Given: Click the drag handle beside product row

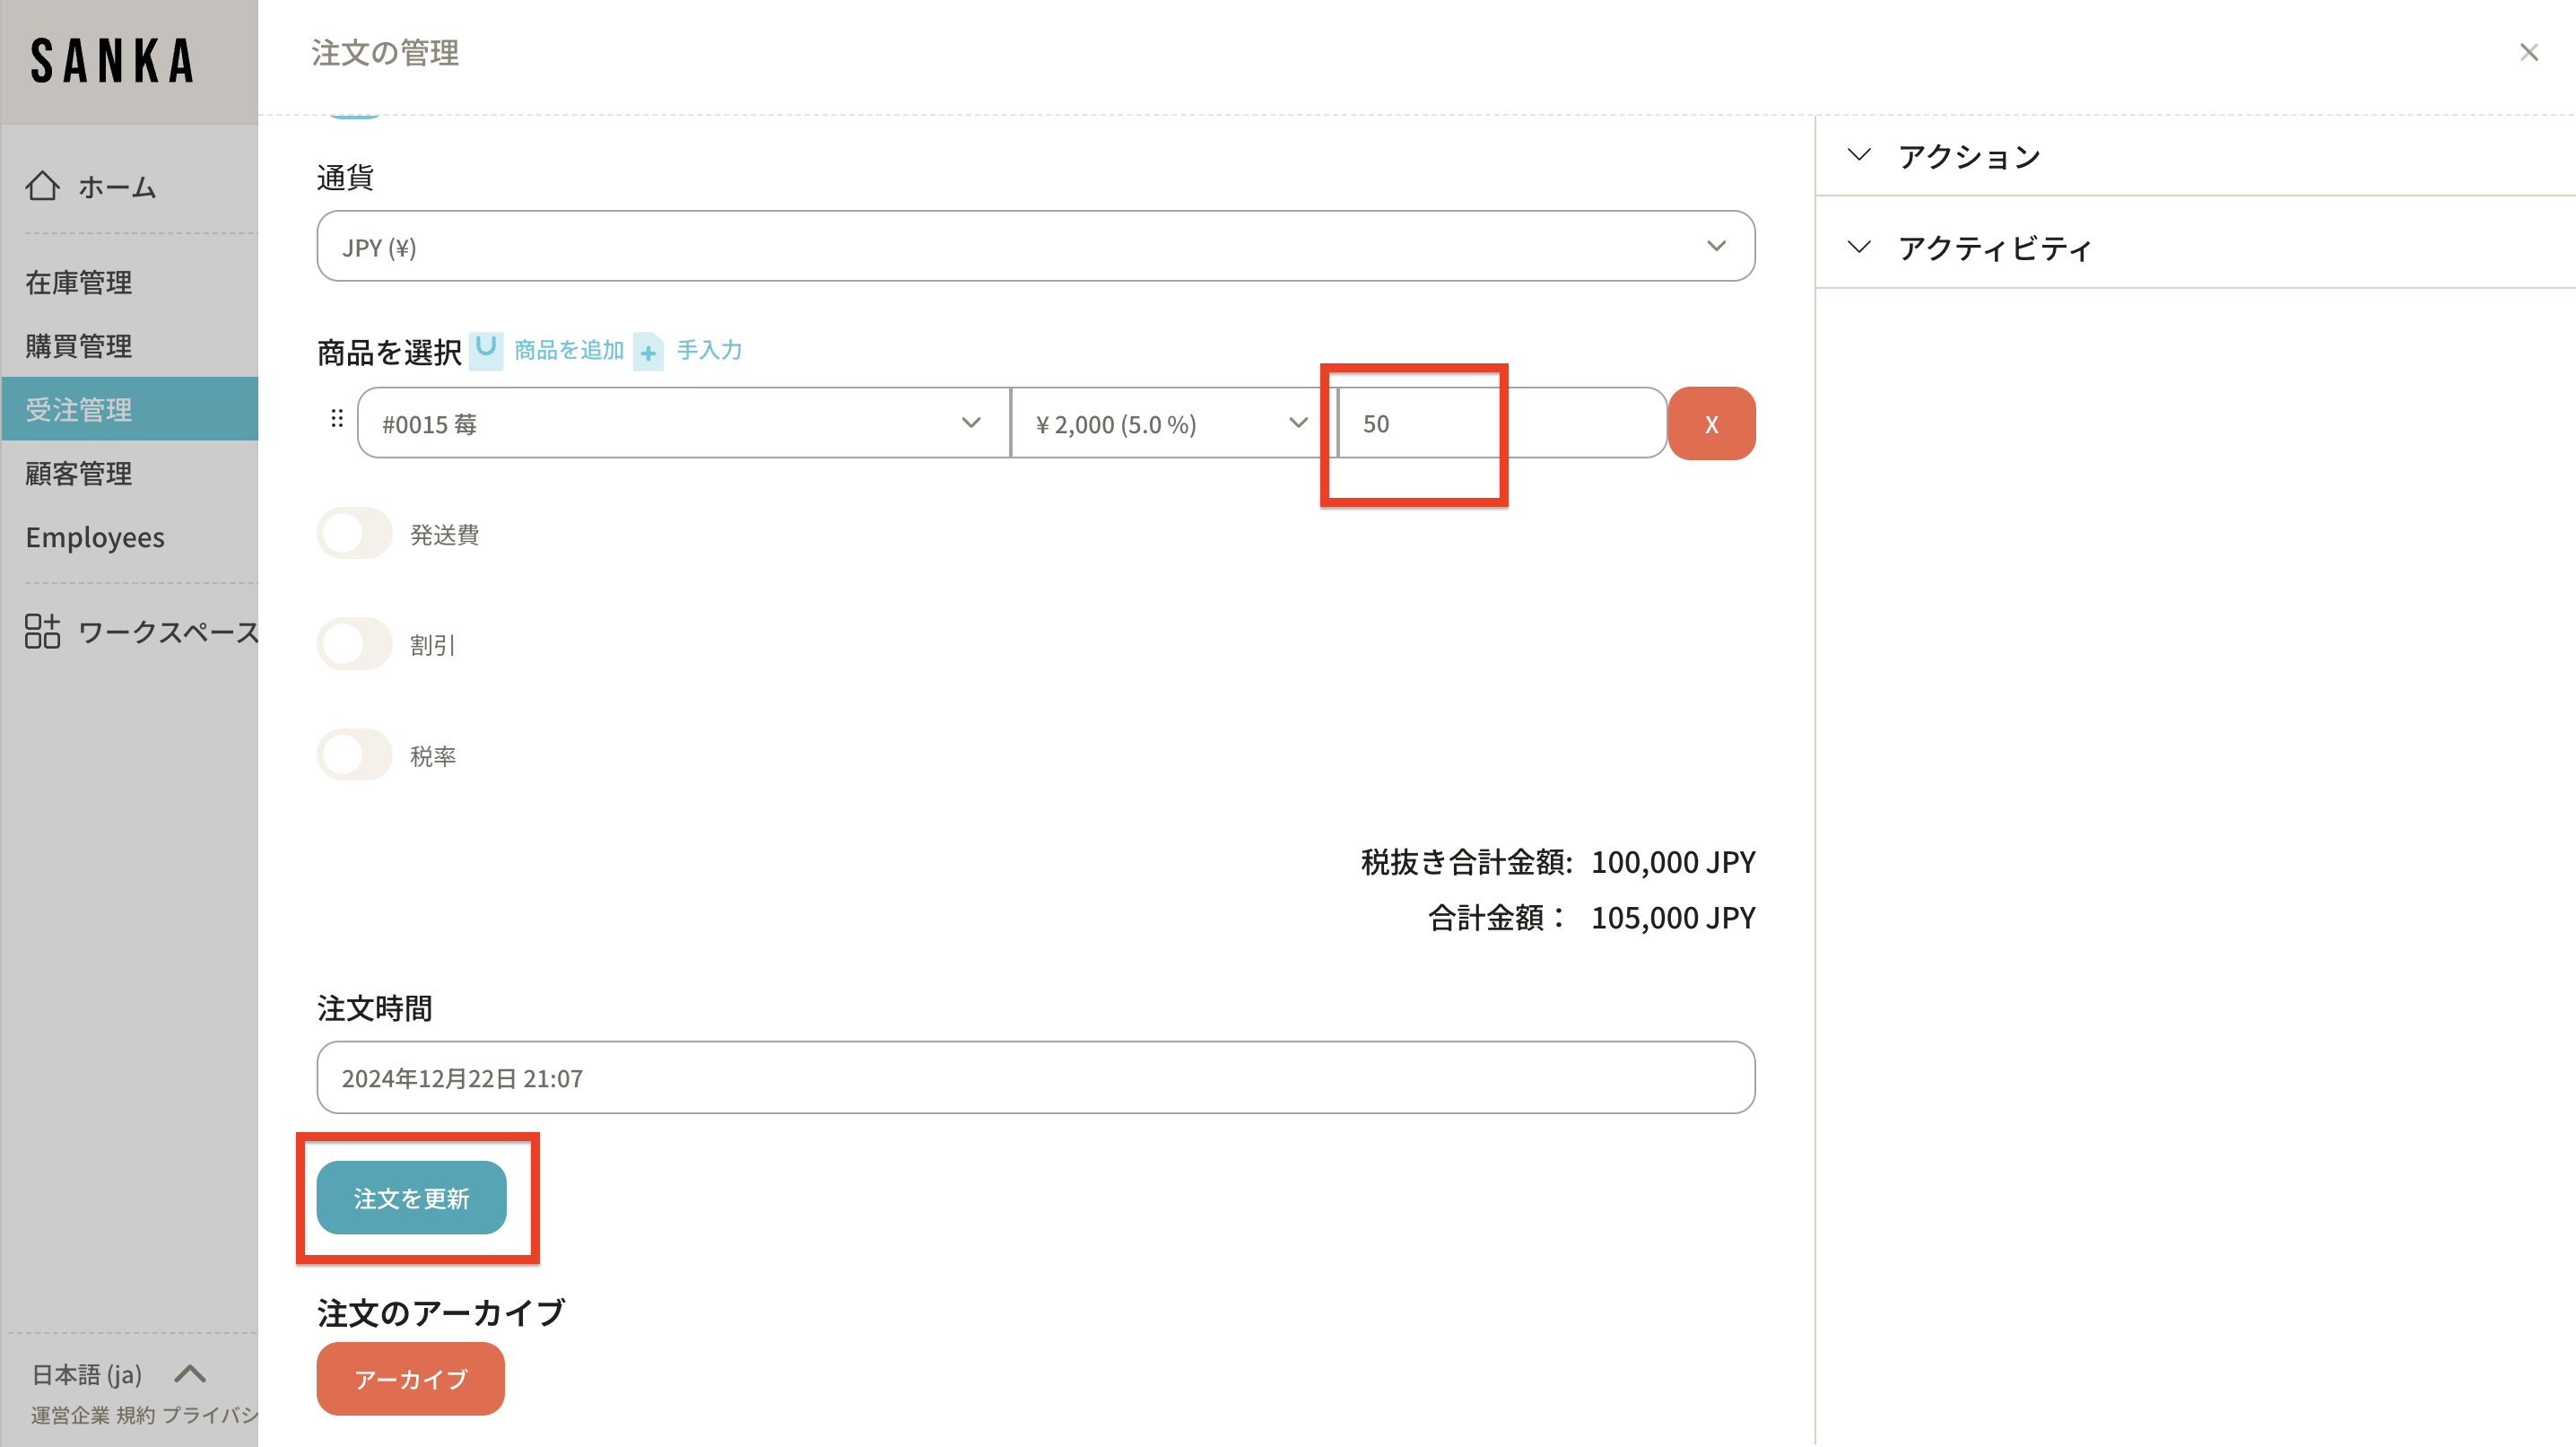Looking at the screenshot, I should [337, 419].
